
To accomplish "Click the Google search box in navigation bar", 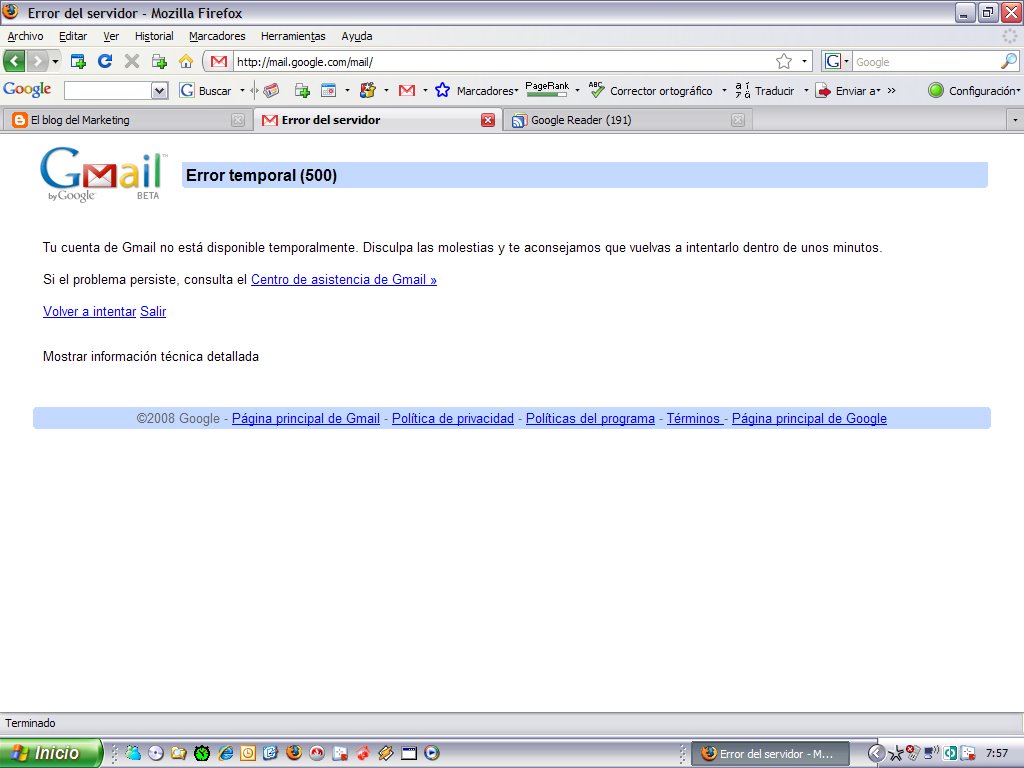I will [x=926, y=62].
